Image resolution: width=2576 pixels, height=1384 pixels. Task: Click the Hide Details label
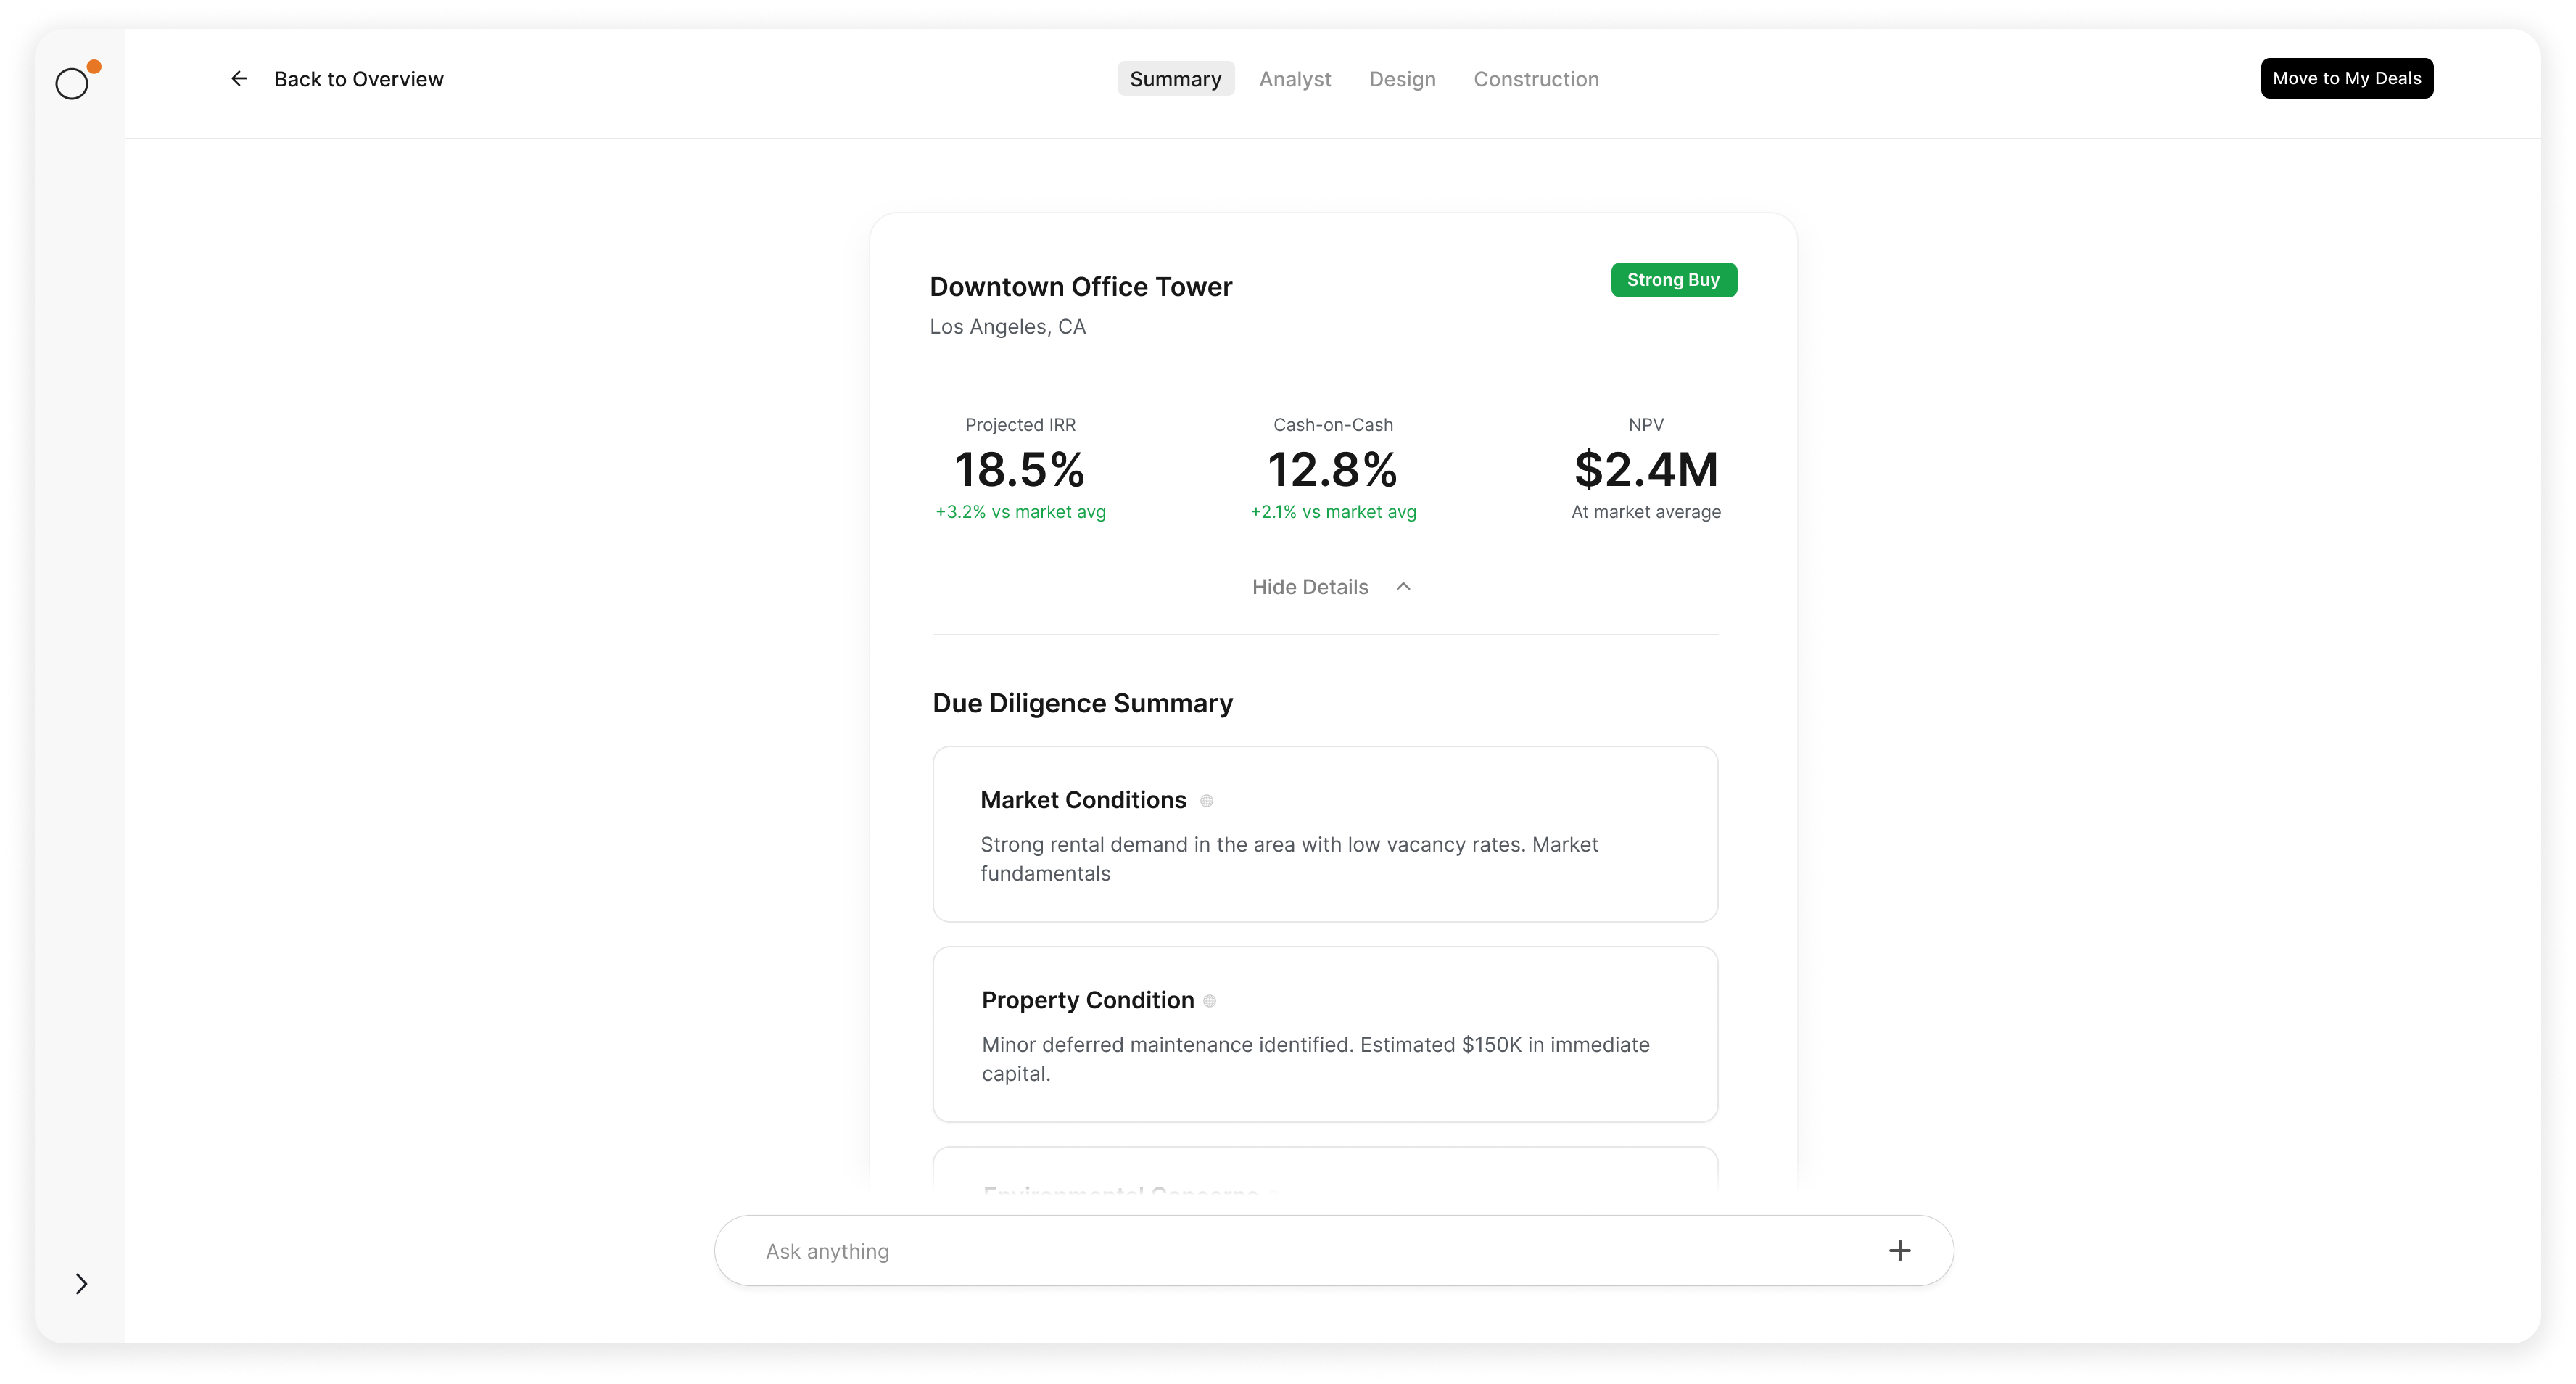[1310, 587]
